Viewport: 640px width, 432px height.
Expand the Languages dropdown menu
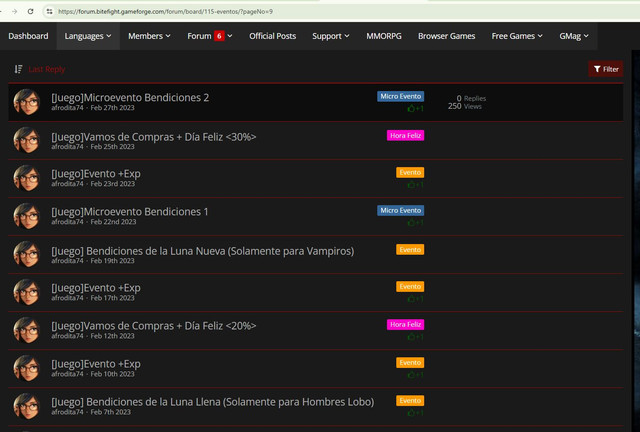[88, 36]
